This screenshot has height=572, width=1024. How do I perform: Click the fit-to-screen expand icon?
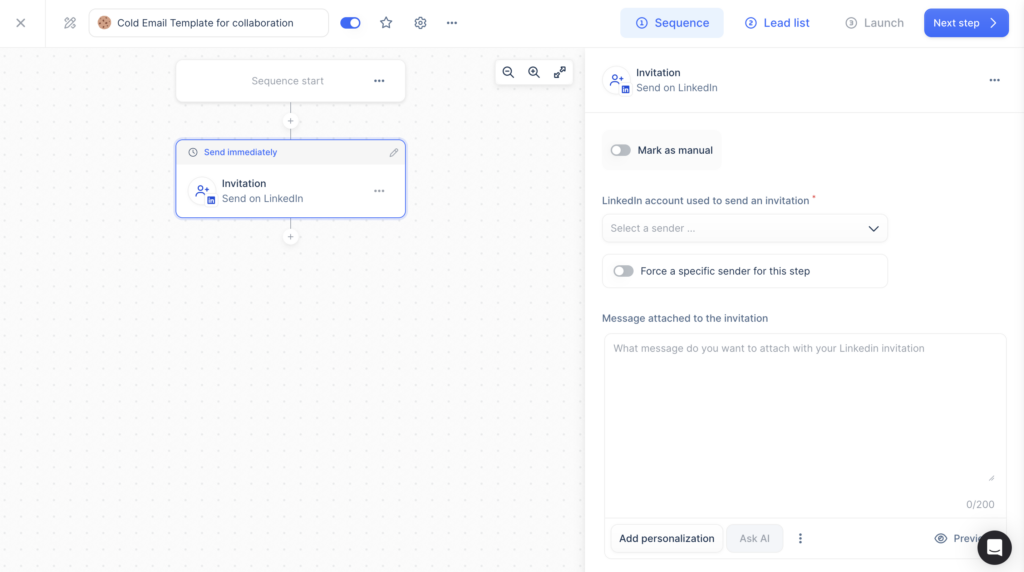[x=560, y=72]
